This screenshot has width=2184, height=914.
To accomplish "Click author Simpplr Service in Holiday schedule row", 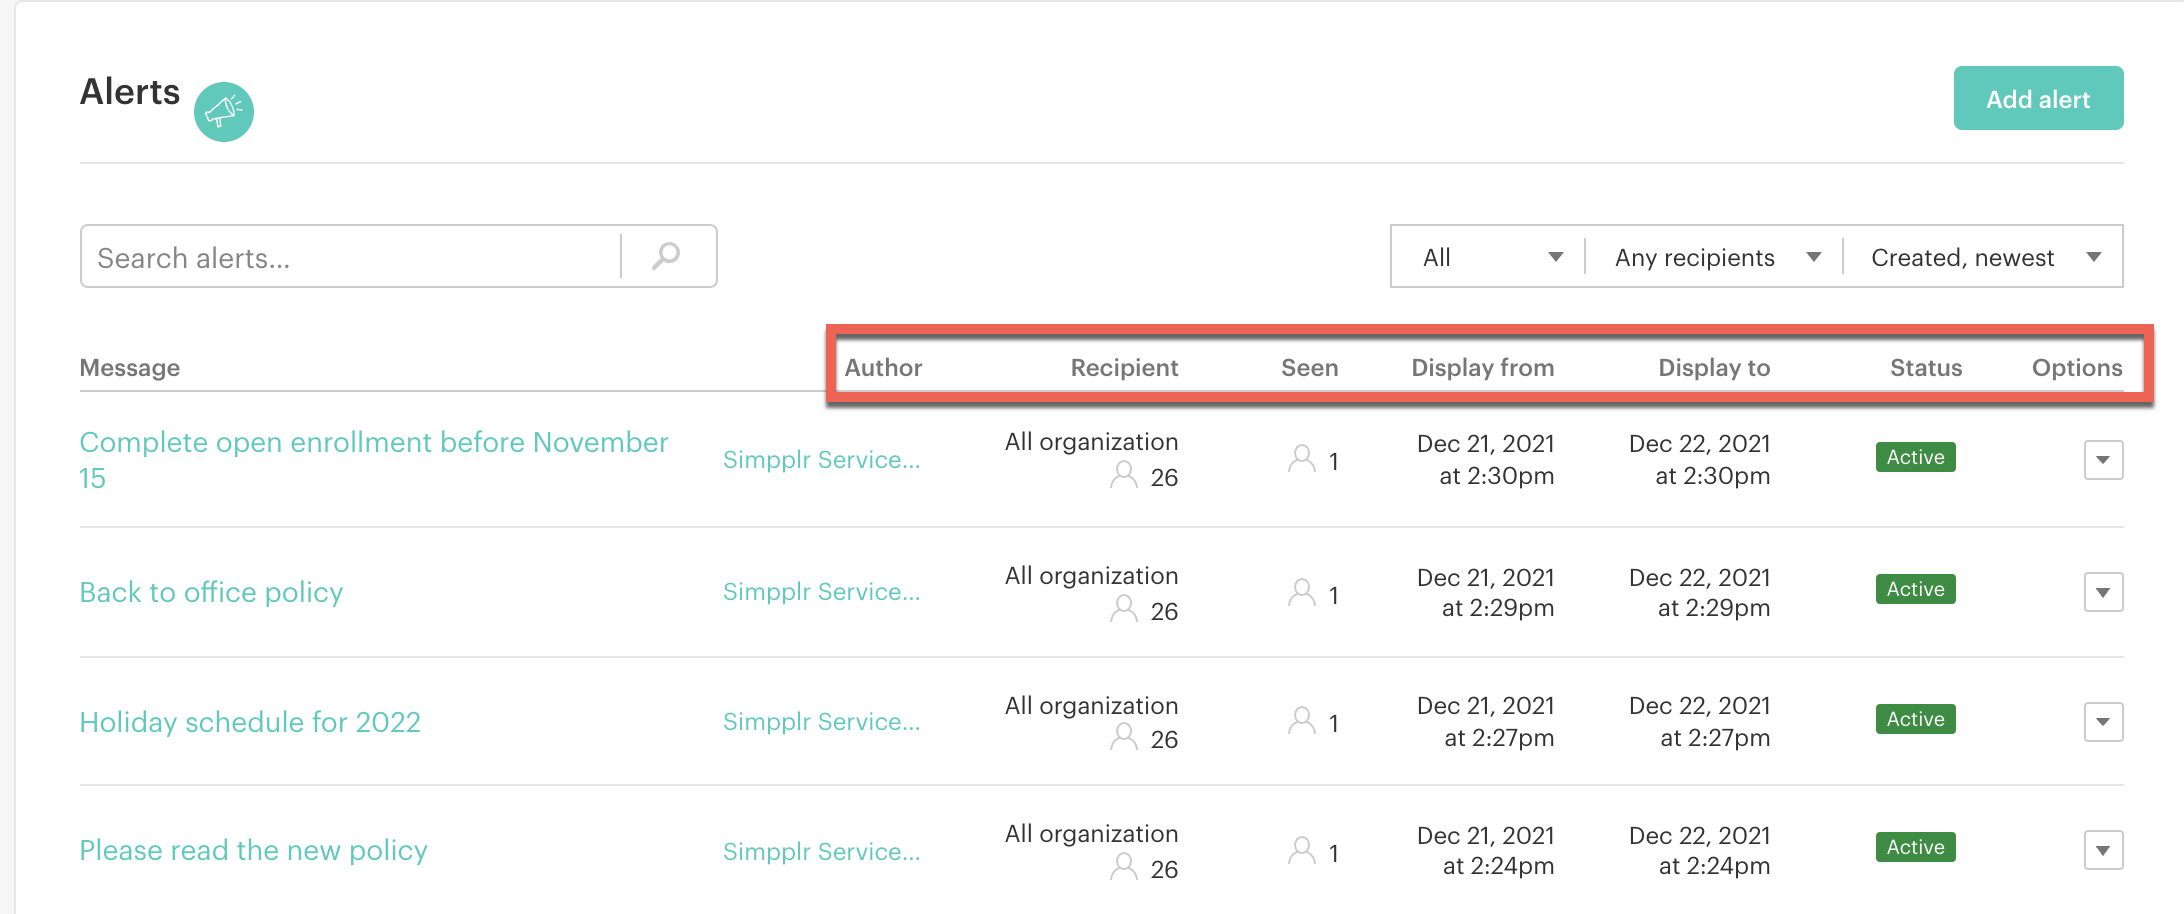I will pos(822,722).
